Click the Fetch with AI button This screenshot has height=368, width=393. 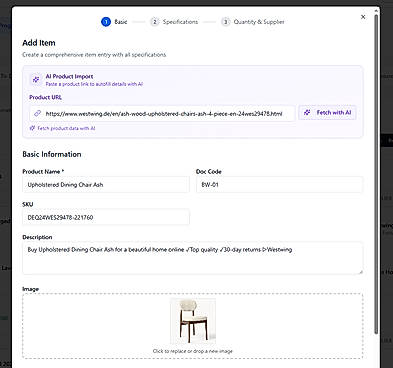pos(327,113)
